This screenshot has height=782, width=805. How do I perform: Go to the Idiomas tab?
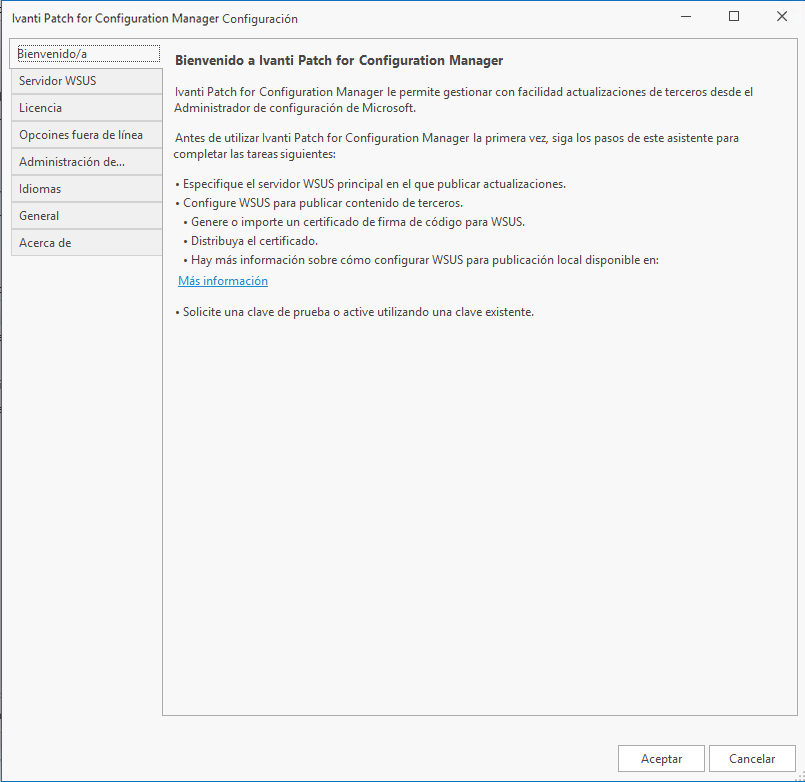point(86,189)
